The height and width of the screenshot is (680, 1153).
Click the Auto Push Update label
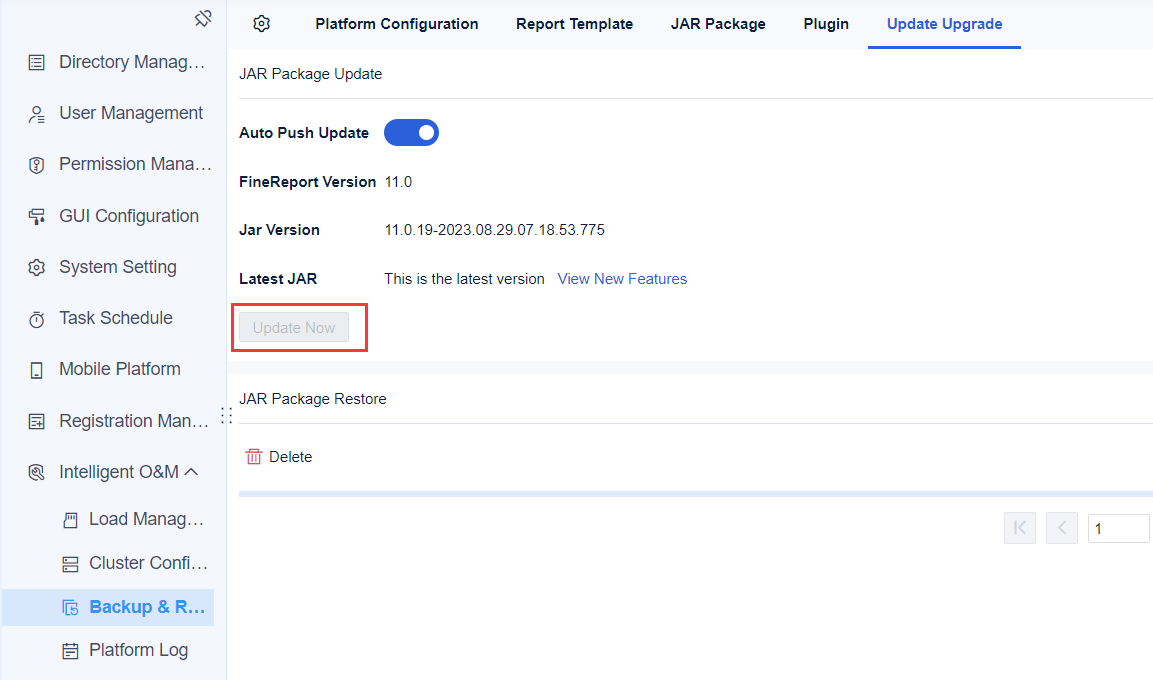coord(304,133)
